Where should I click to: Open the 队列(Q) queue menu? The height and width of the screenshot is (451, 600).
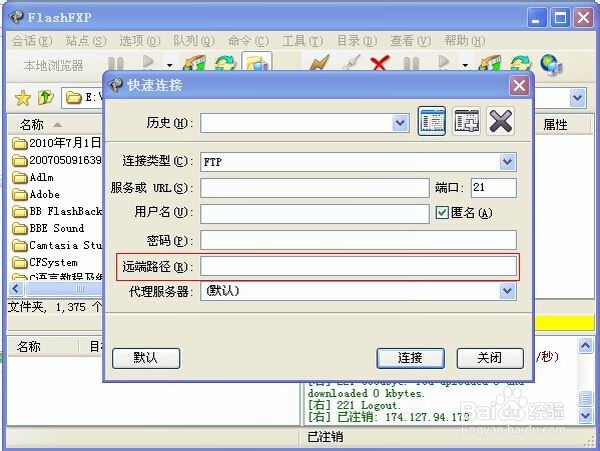[194, 41]
